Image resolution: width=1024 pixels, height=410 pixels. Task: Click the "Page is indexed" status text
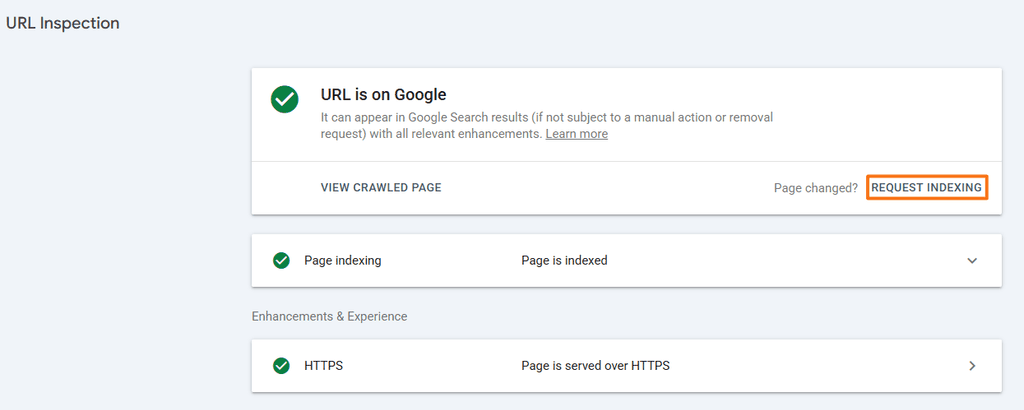pos(564,260)
